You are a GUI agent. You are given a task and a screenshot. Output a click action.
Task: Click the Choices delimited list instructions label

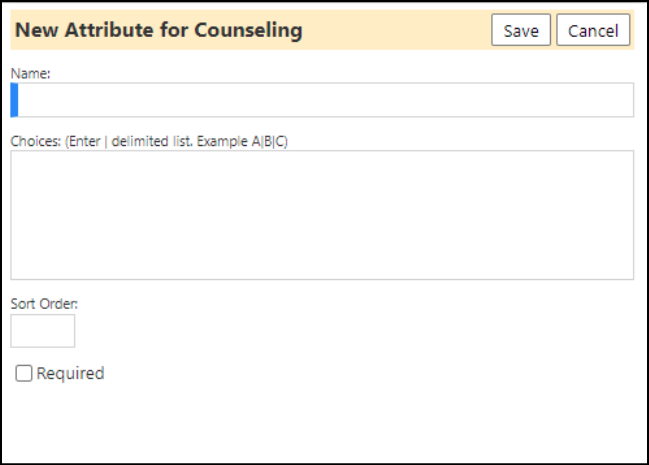(149, 141)
